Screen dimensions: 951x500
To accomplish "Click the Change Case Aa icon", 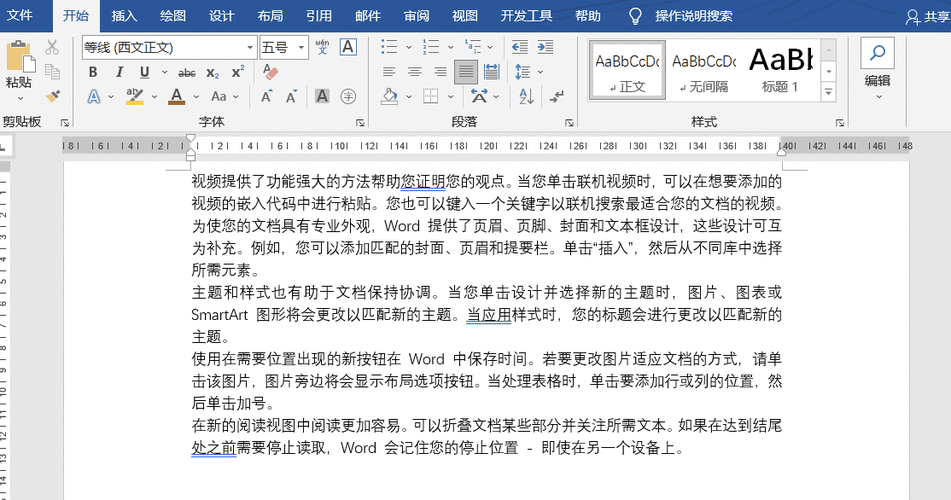I will pyautogui.click(x=218, y=96).
